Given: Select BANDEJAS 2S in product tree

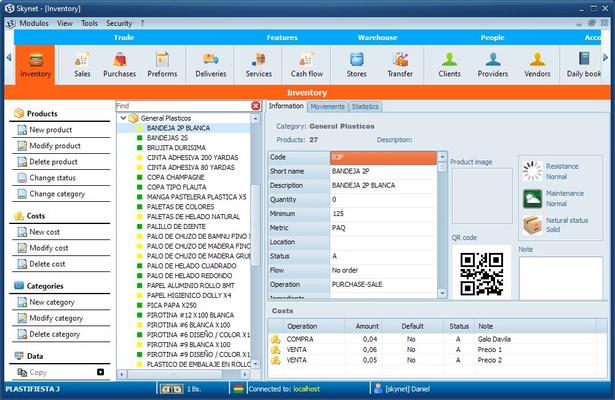Looking at the screenshot, I should coord(167,138).
